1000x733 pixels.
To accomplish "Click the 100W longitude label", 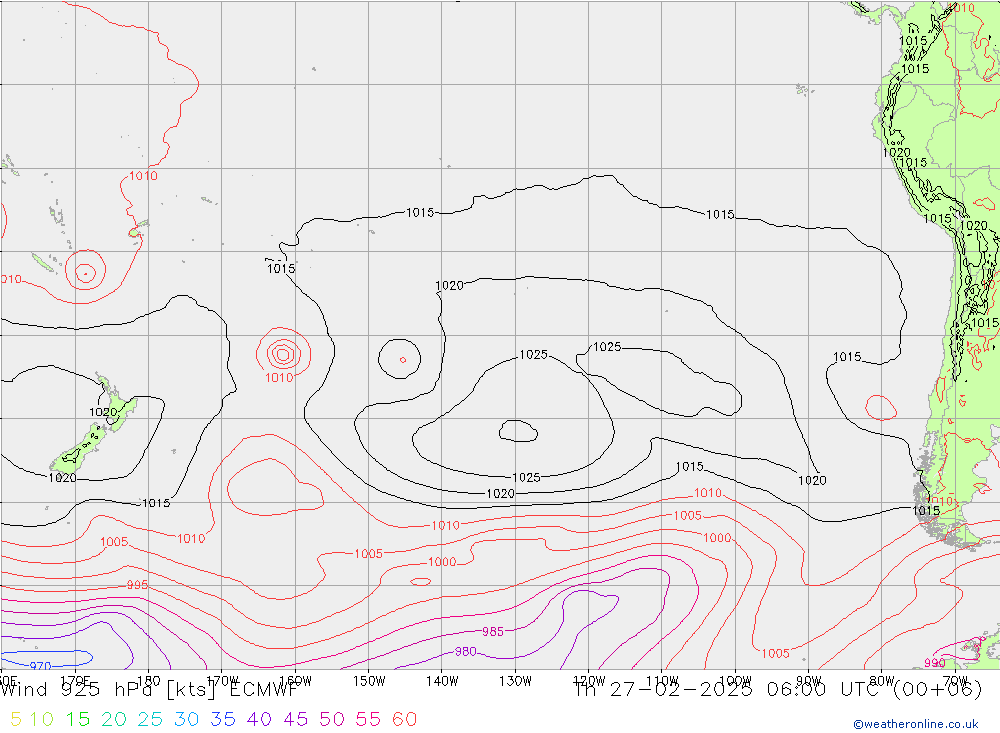I will click(x=735, y=681).
